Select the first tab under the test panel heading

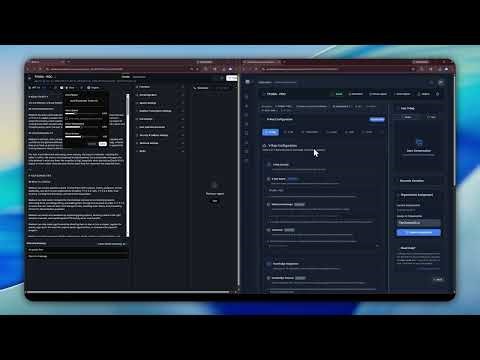pyautogui.click(x=408, y=117)
